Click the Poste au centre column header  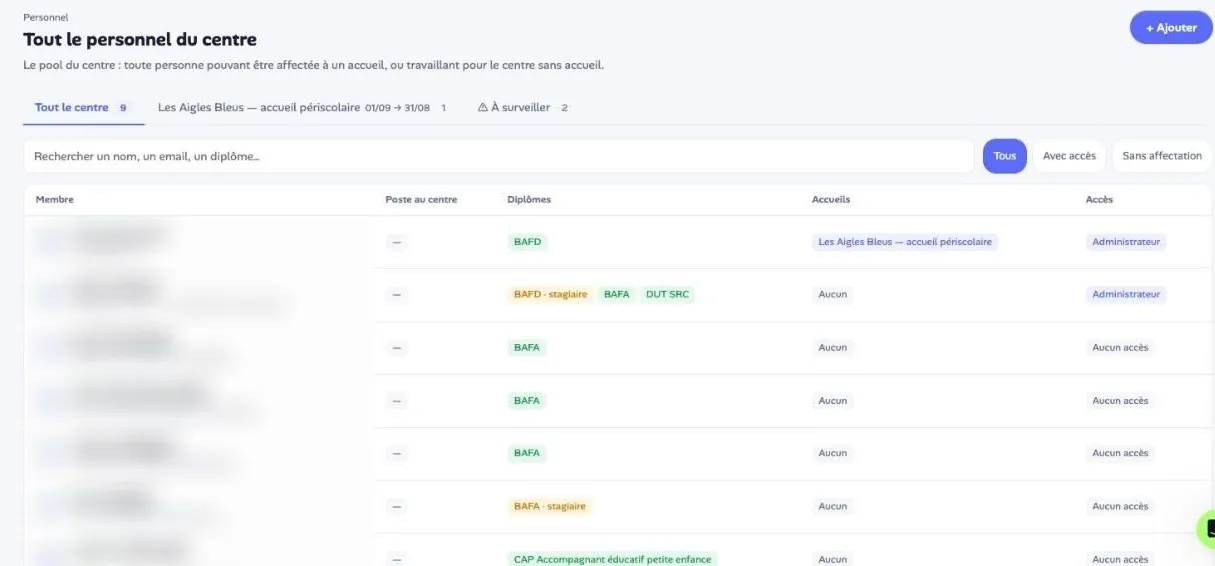[x=421, y=200]
